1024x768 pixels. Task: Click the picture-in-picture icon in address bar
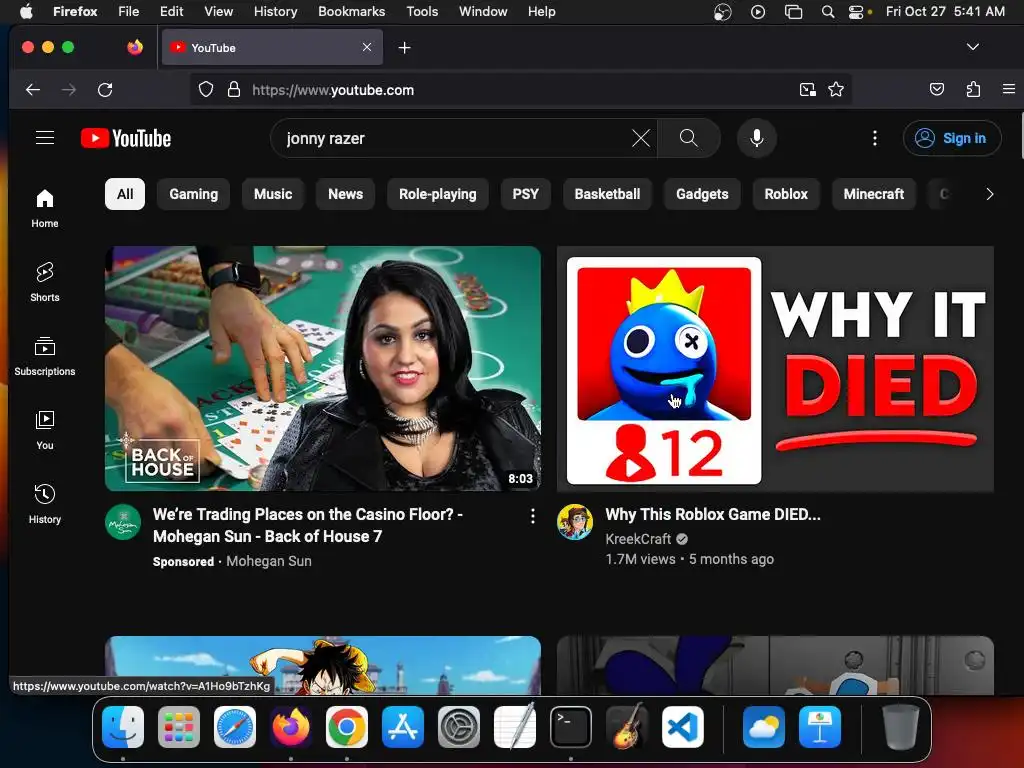point(807,89)
